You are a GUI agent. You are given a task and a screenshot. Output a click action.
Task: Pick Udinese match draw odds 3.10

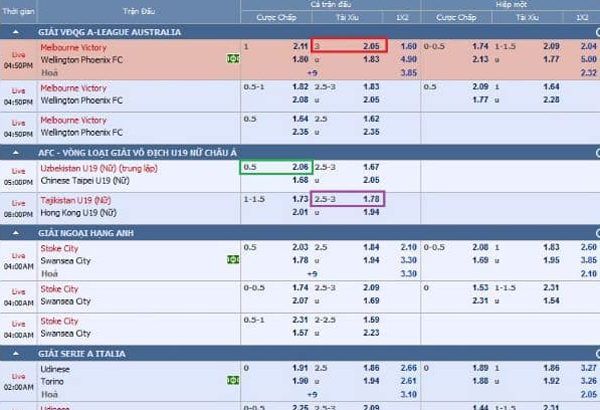(409, 394)
